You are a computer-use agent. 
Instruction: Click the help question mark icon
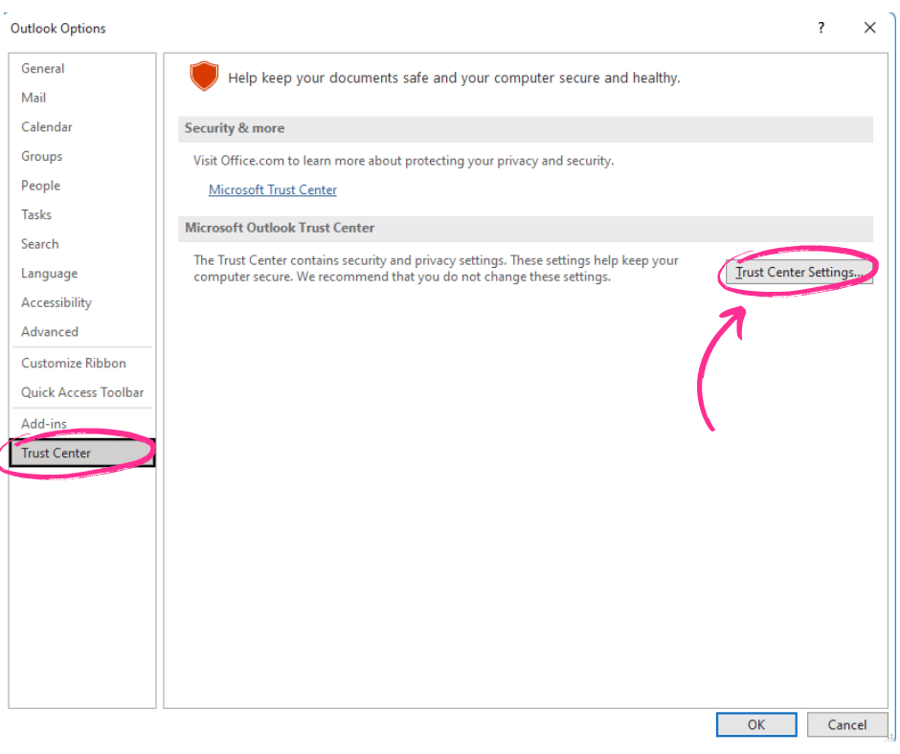(820, 27)
